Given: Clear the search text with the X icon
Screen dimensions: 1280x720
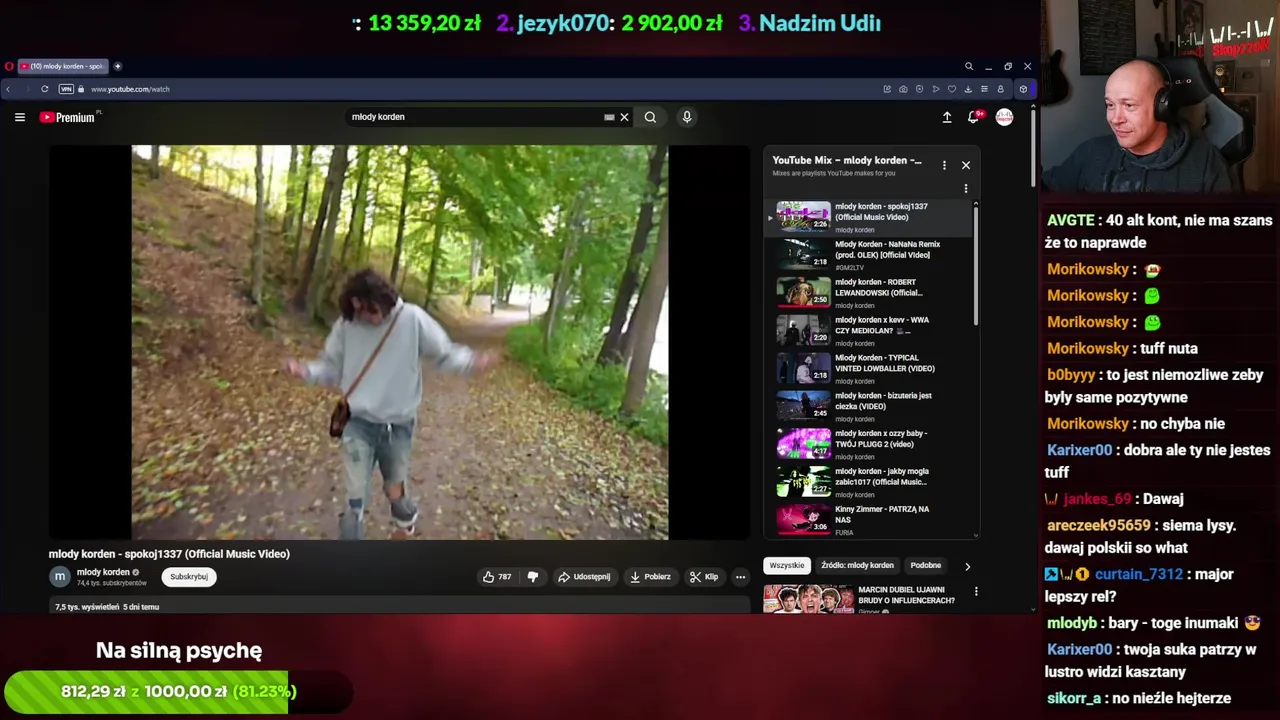Looking at the screenshot, I should [624, 117].
